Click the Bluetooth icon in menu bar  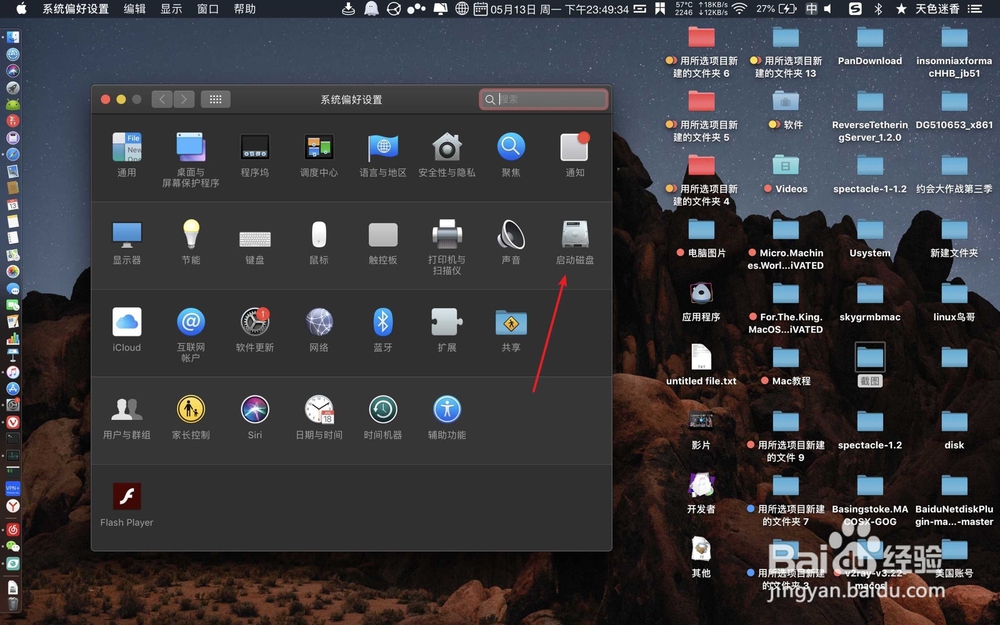pos(878,9)
